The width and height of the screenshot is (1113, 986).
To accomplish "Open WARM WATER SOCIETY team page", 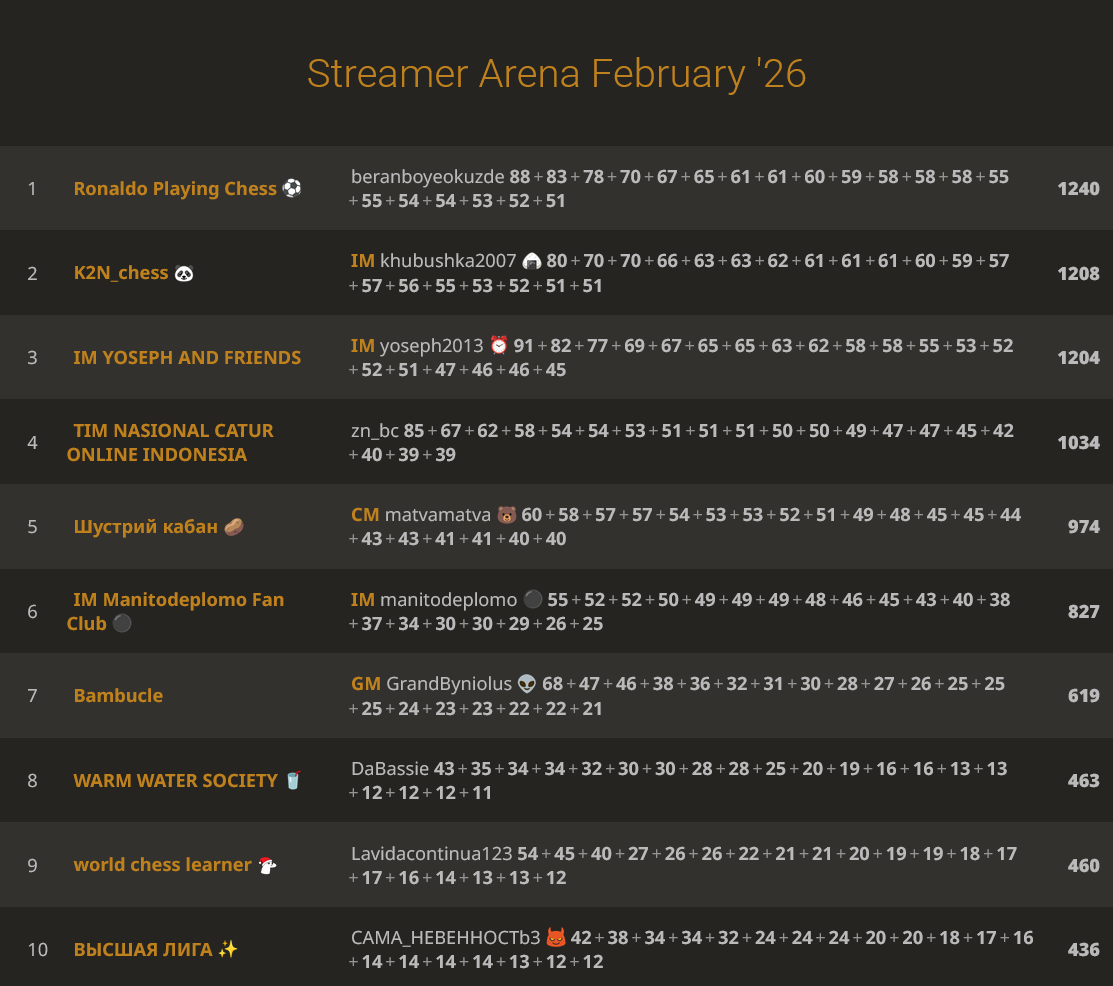I will click(175, 780).
